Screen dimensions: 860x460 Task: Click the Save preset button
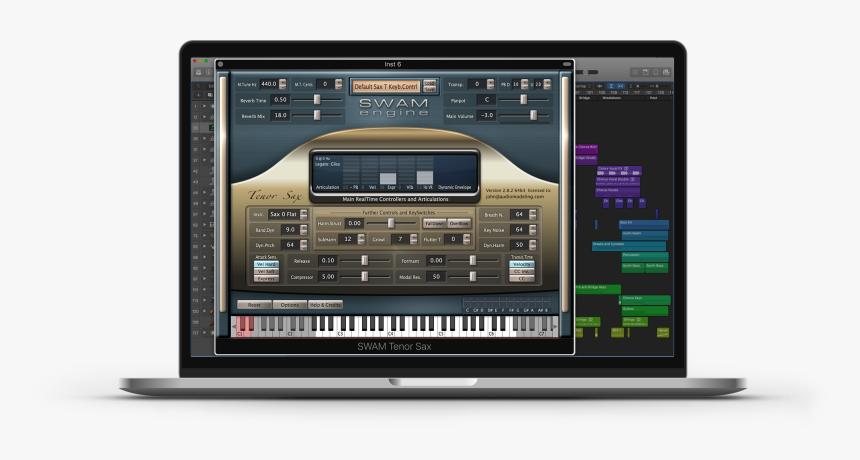[429, 89]
